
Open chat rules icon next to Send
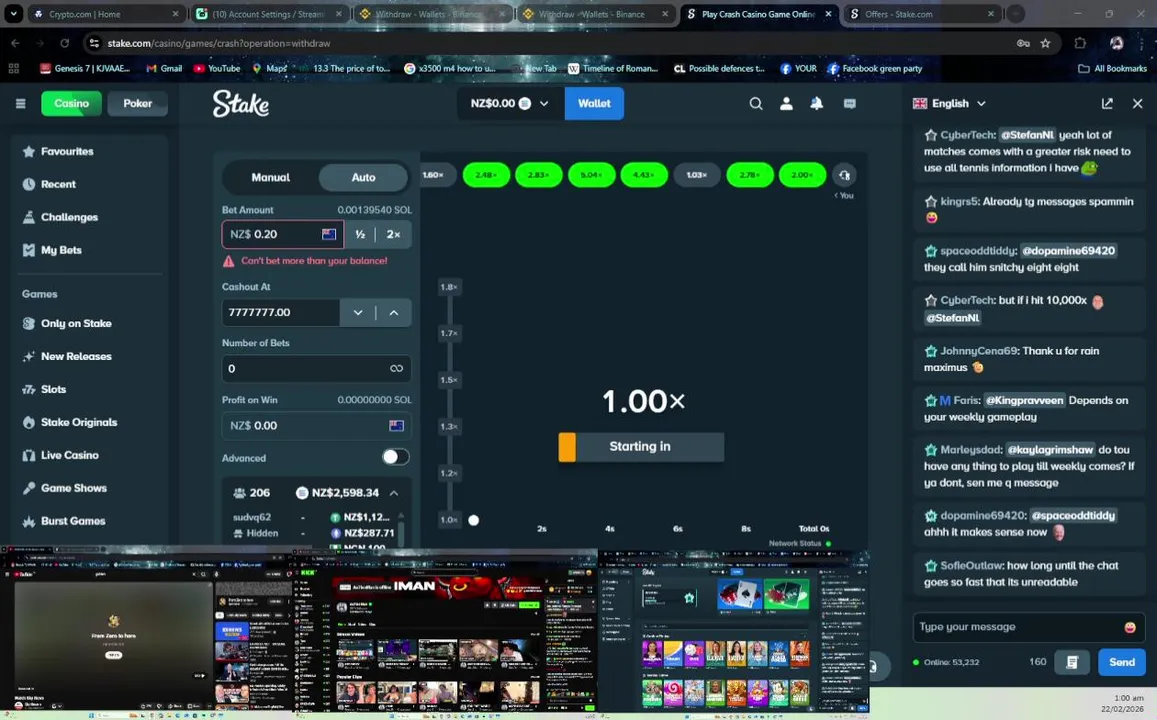tap(1072, 662)
